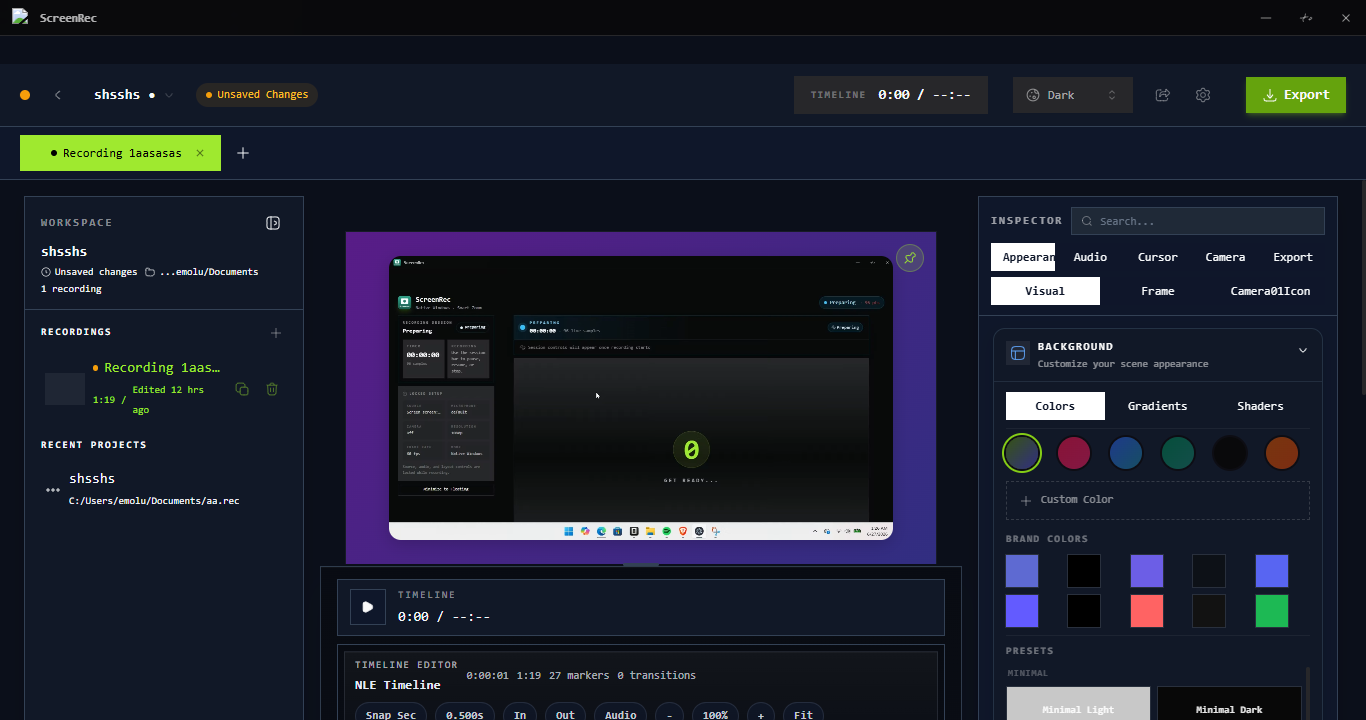Play the timeline with the play button

(x=368, y=607)
